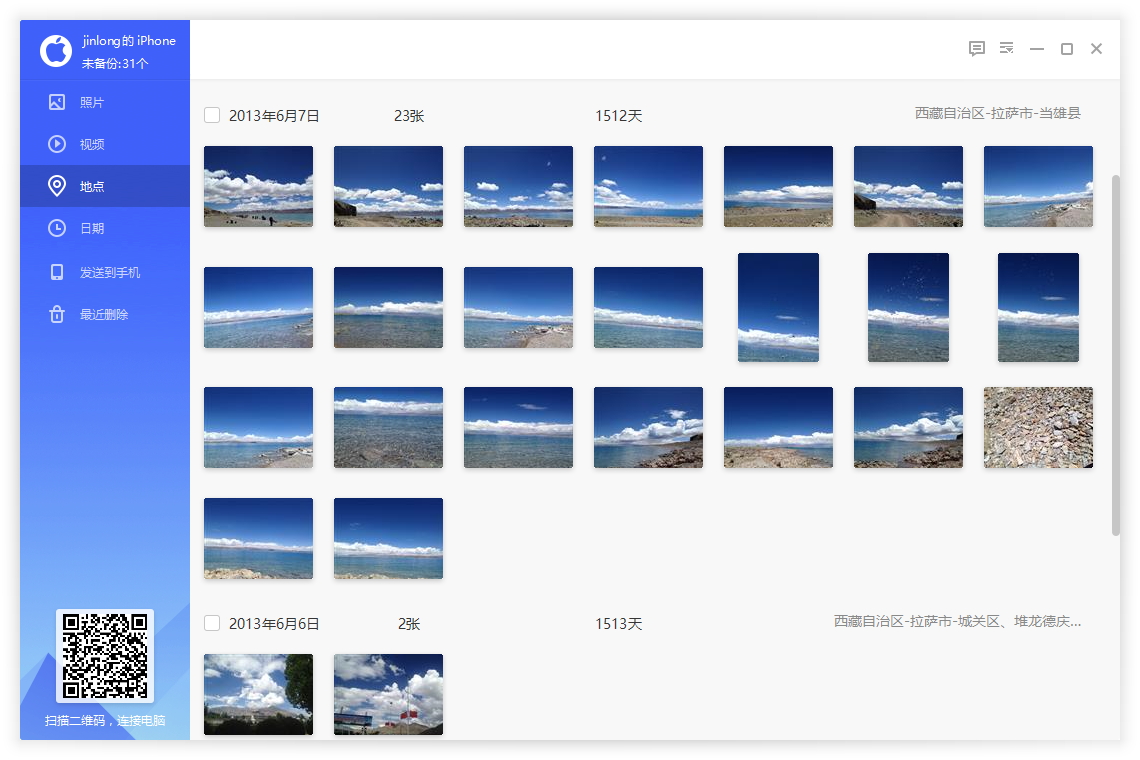Open June 6 photo with tree and clouds
This screenshot has height=760, width=1140.
point(258,694)
